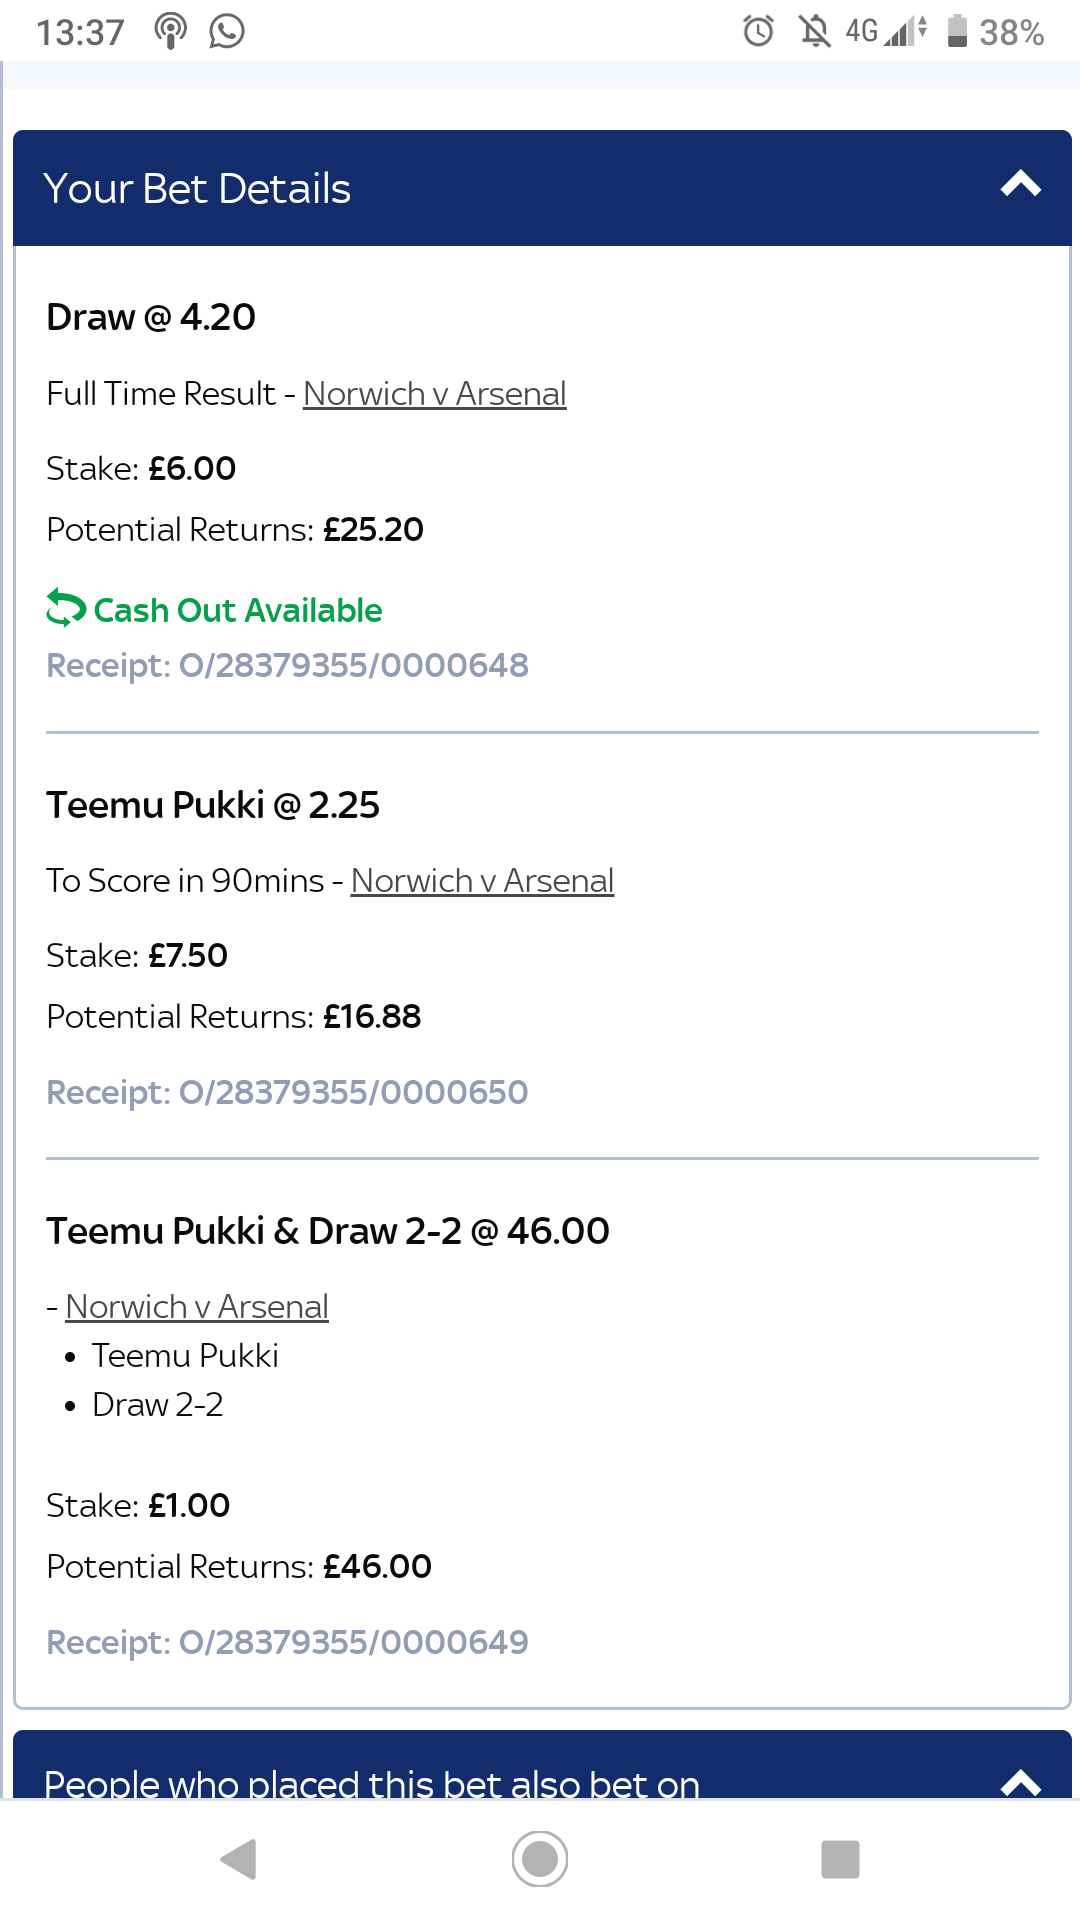Tap the muted bell status icon

(x=815, y=31)
